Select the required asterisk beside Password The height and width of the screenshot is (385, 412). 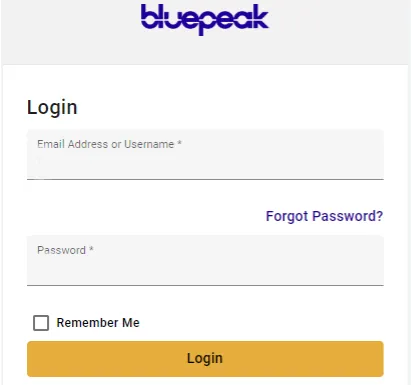pyautogui.click(x=91, y=249)
